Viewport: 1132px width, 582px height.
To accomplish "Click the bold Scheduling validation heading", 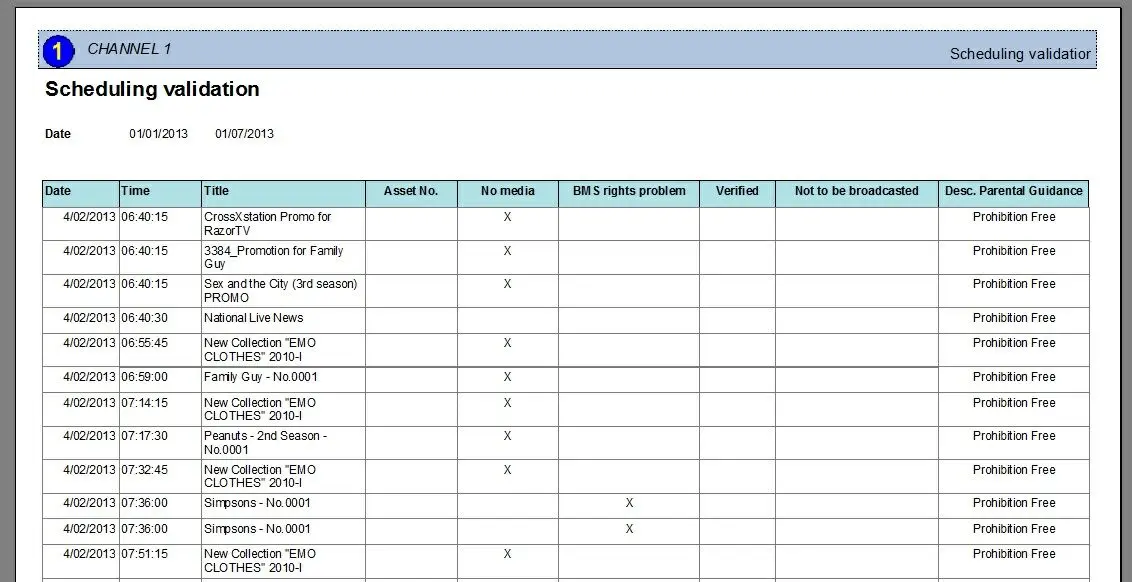I will [x=152, y=89].
